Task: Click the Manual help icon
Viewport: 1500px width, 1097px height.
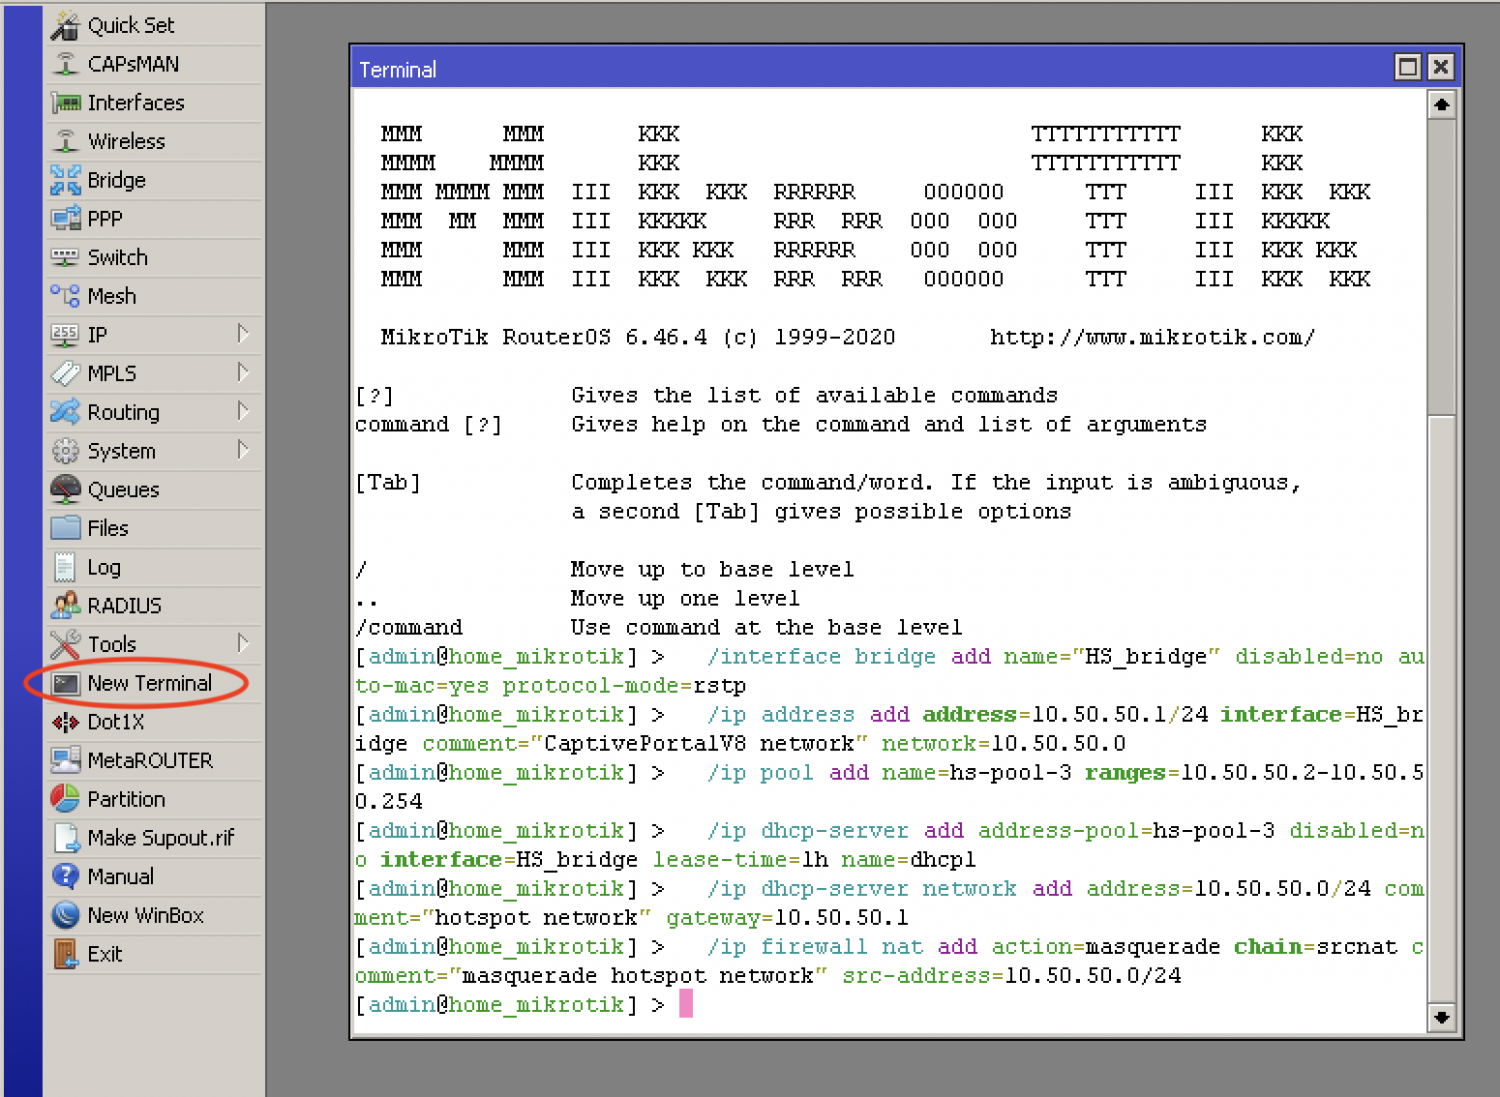Action: (x=65, y=877)
